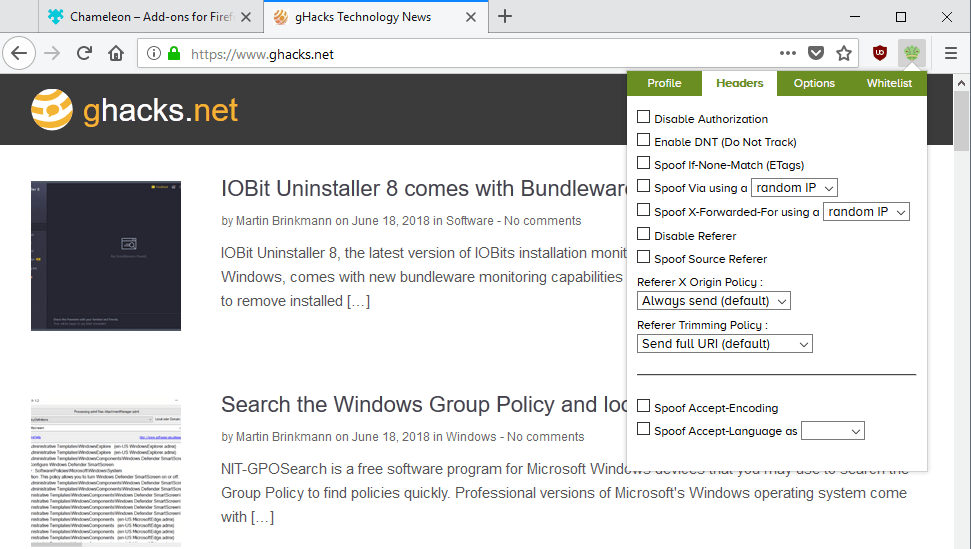Check Spoof Accept-Encoding

[643, 406]
